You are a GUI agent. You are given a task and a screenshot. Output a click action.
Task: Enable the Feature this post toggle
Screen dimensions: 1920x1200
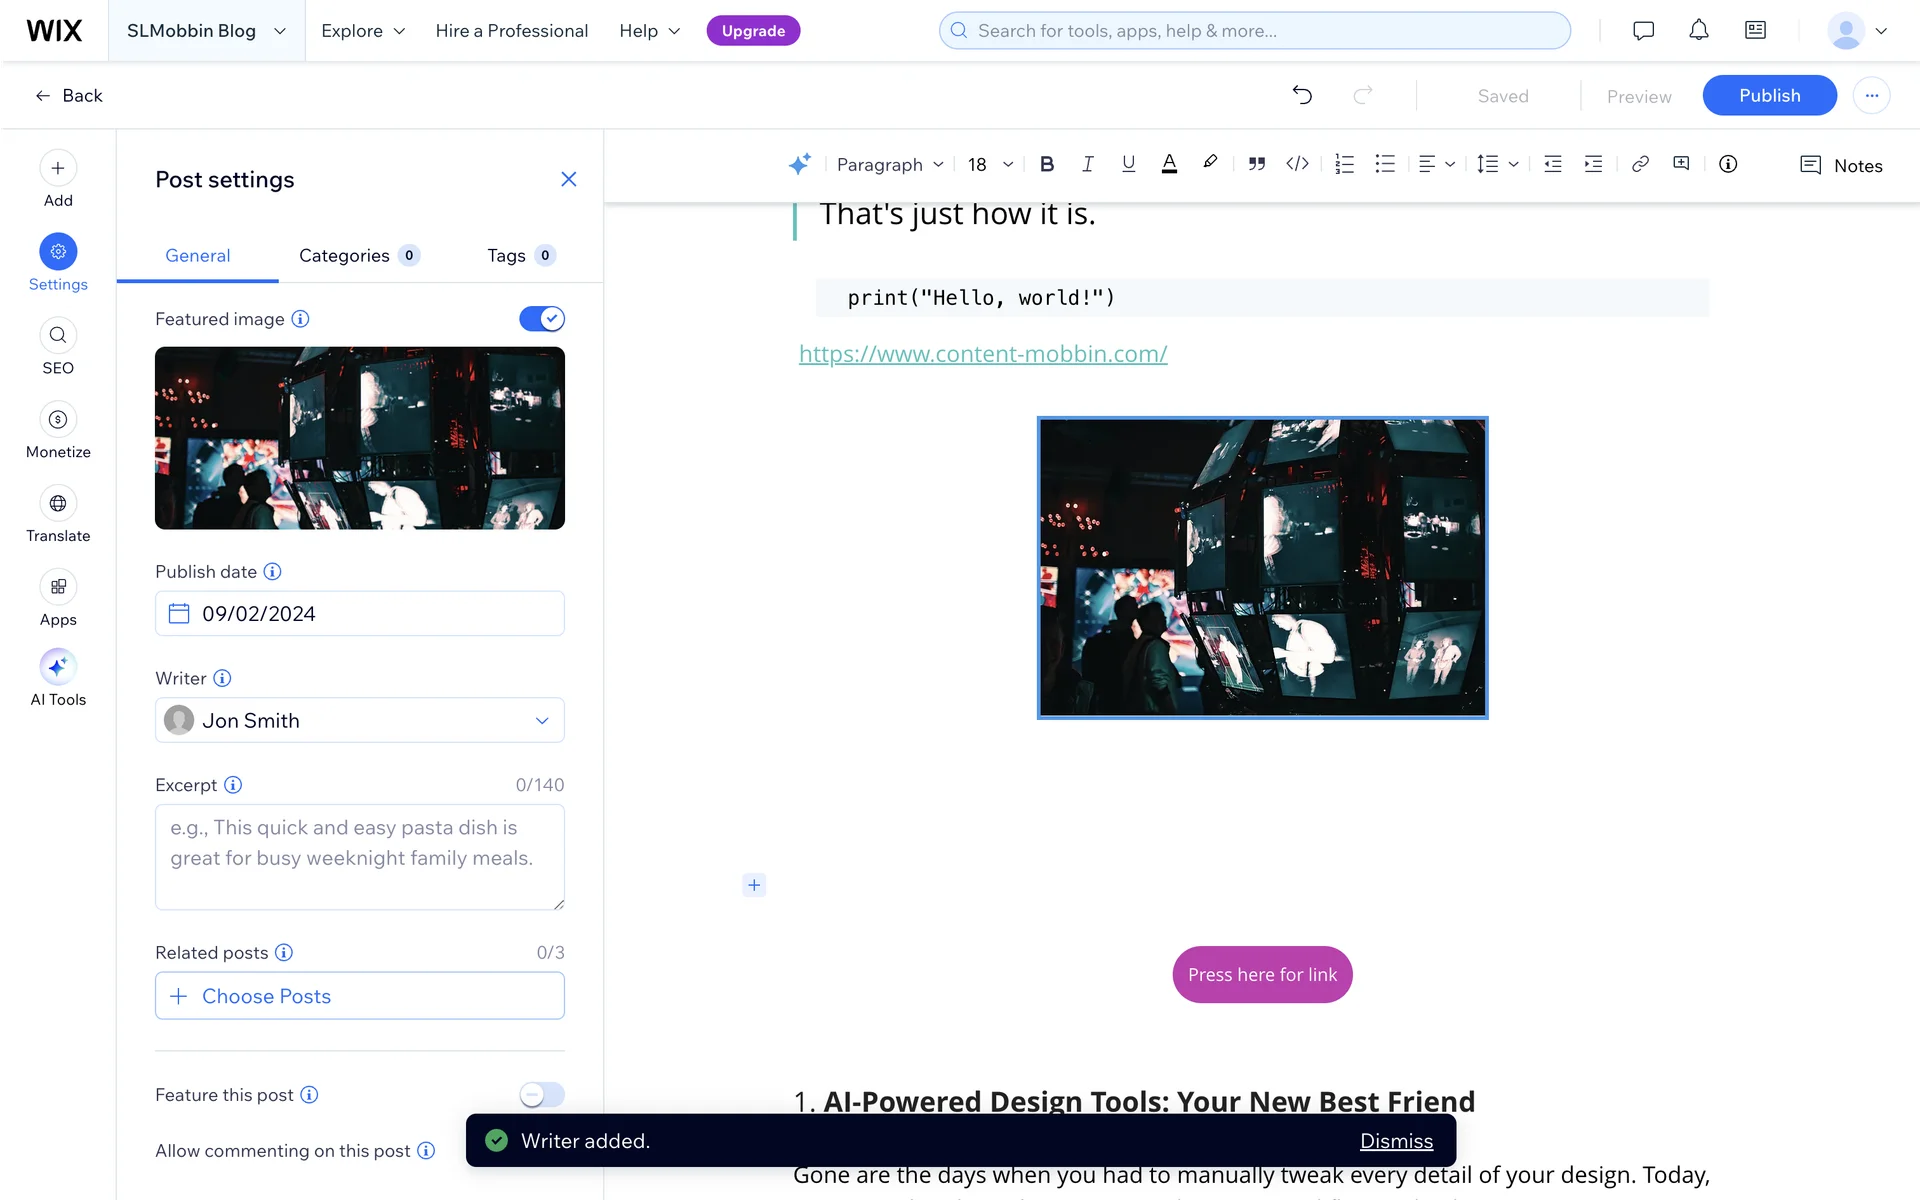(x=541, y=1095)
